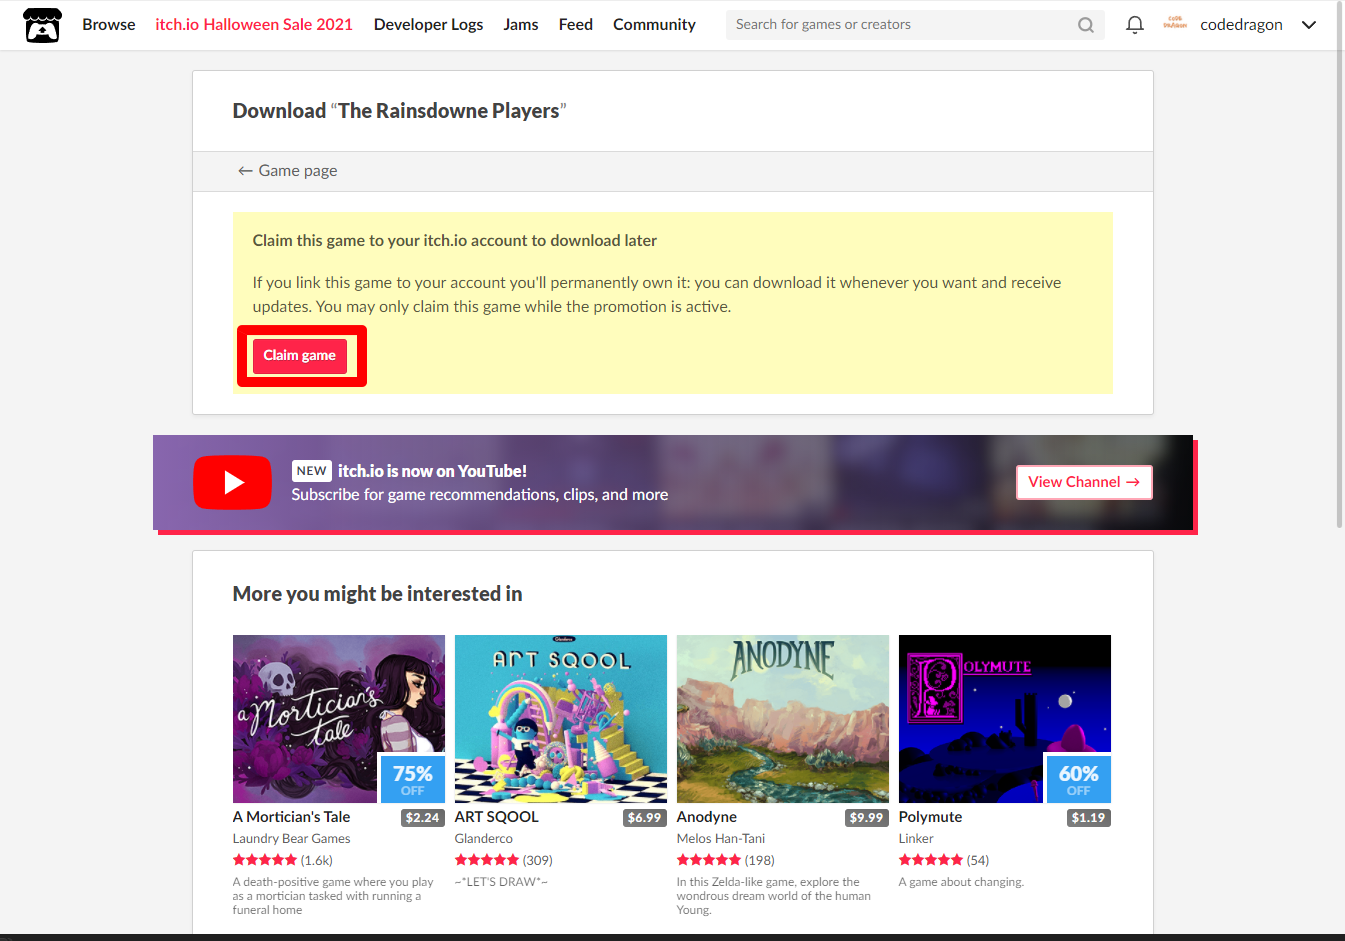Click the 'A death-positive game' description

[x=334, y=896]
